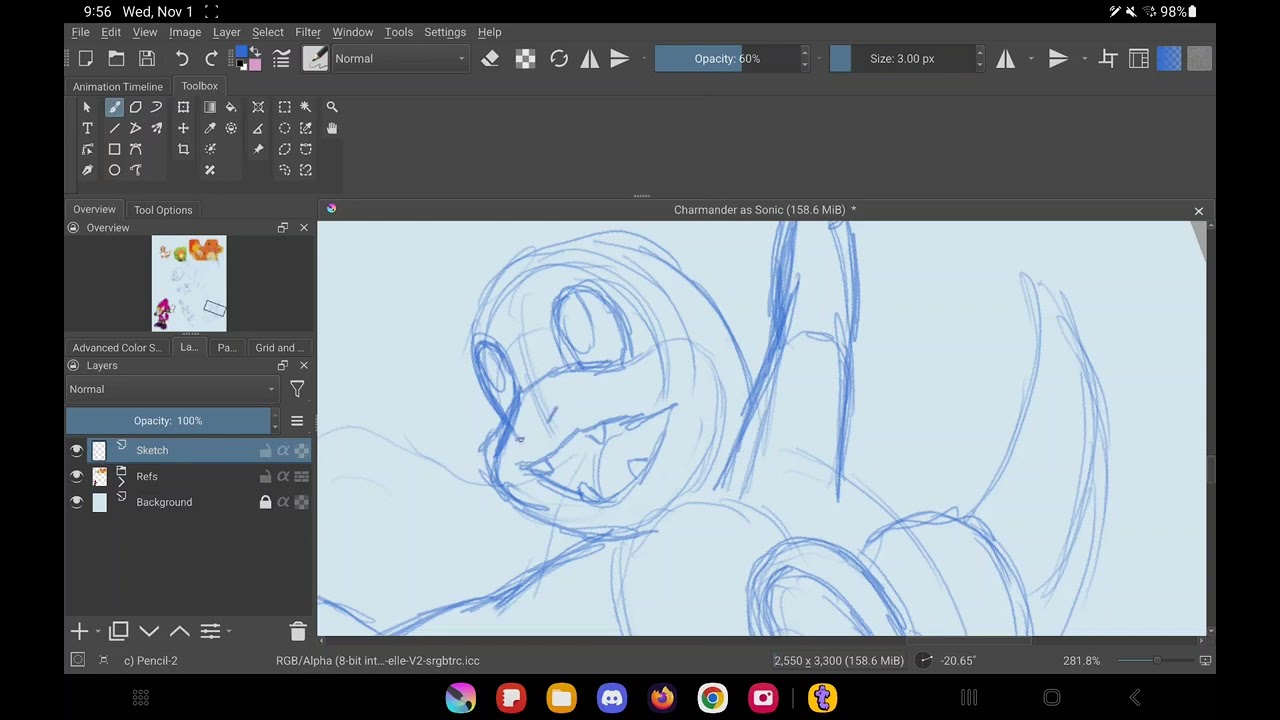Click the Overview canvas thumbnail
The image size is (1280, 720).
189,283
